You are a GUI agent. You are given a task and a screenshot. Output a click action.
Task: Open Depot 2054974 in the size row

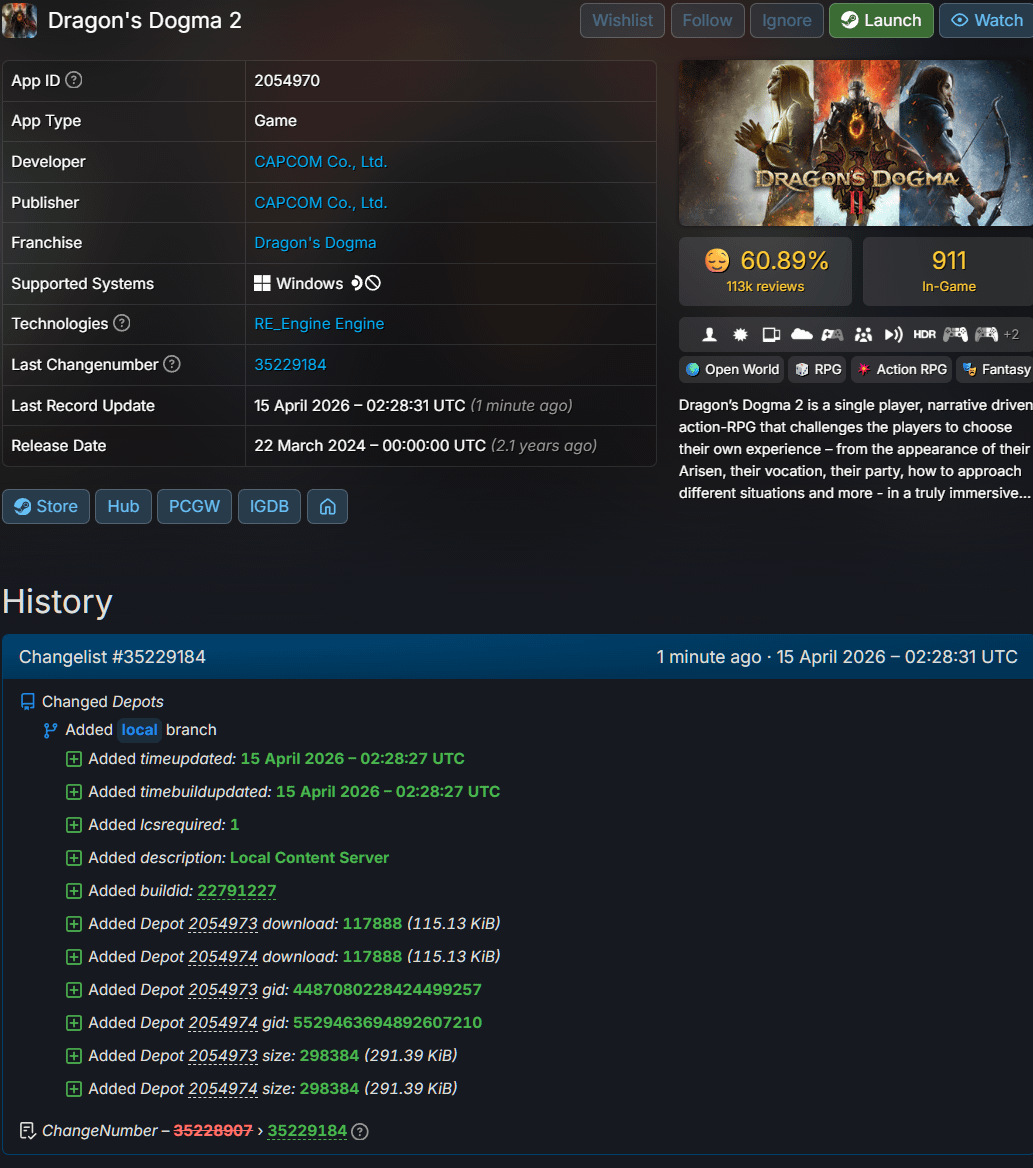tap(223, 1089)
